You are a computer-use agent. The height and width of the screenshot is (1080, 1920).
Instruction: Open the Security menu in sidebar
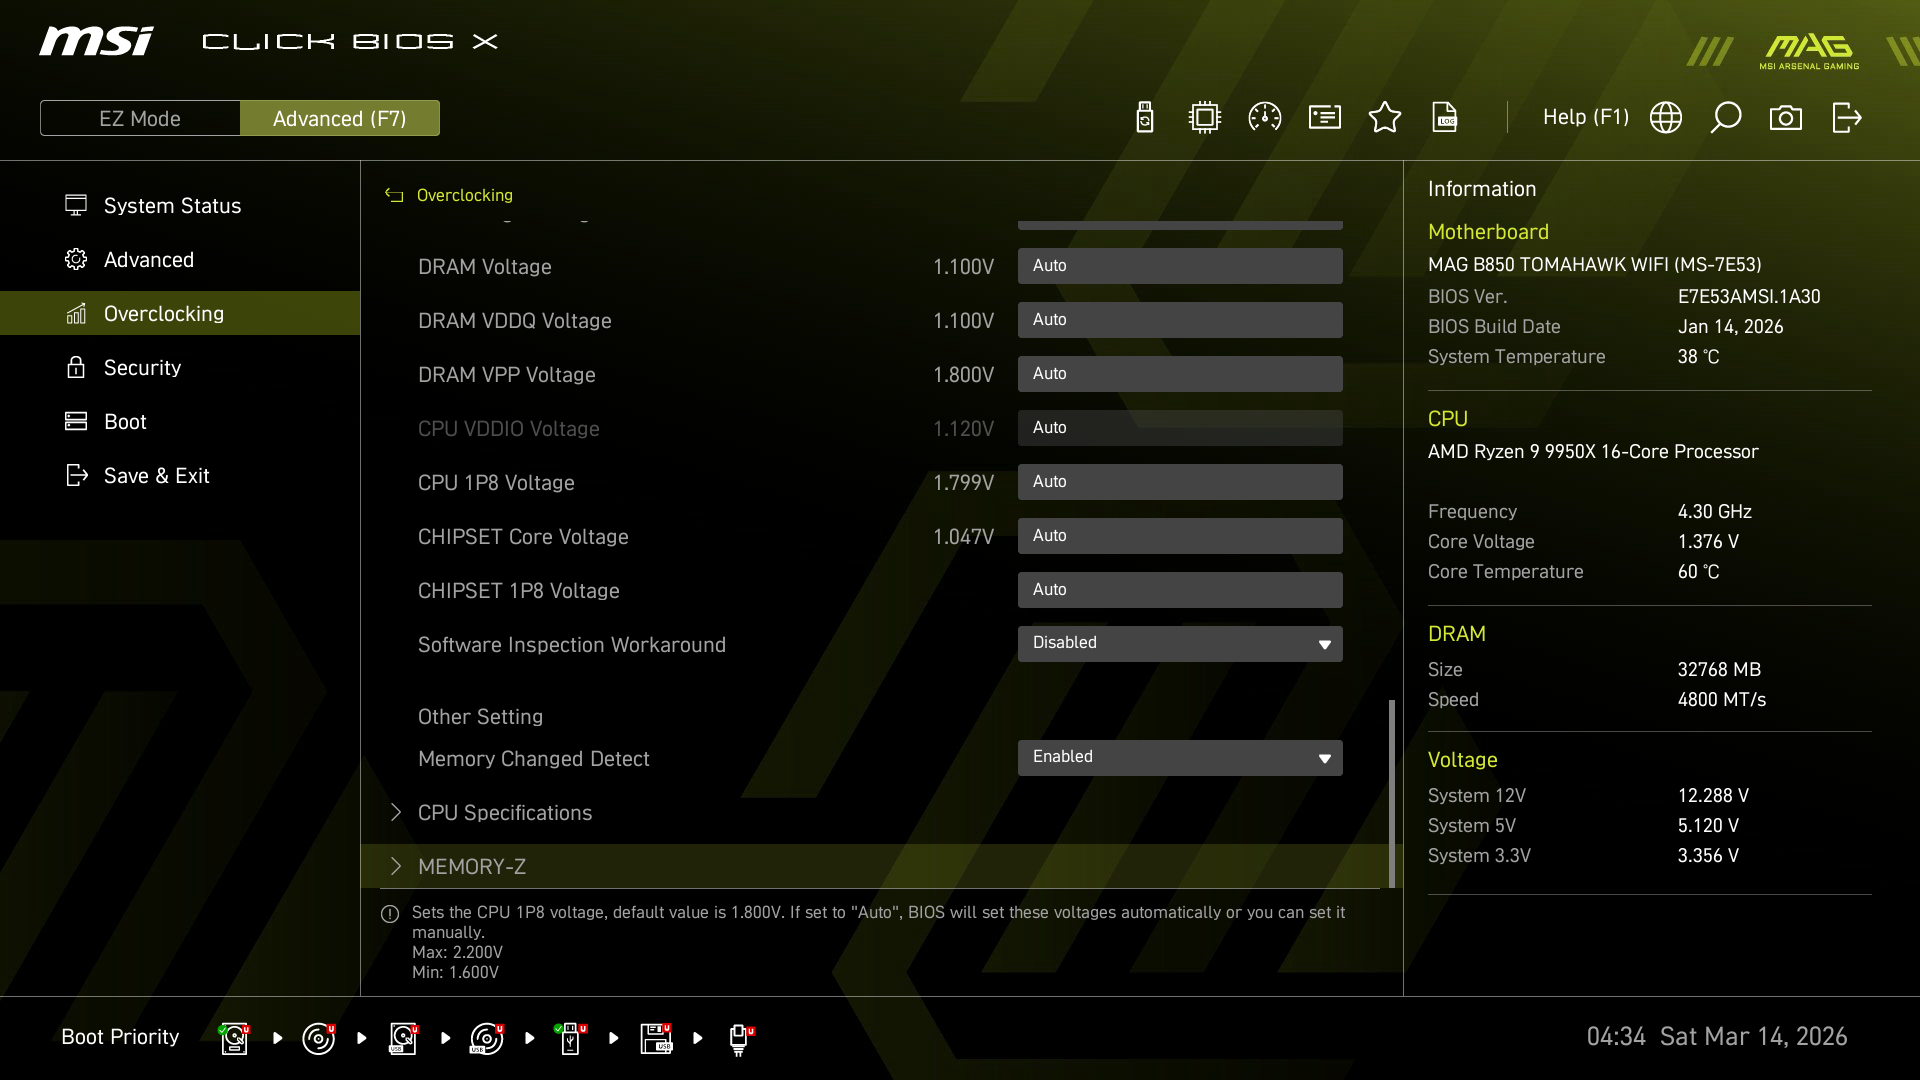tap(142, 367)
